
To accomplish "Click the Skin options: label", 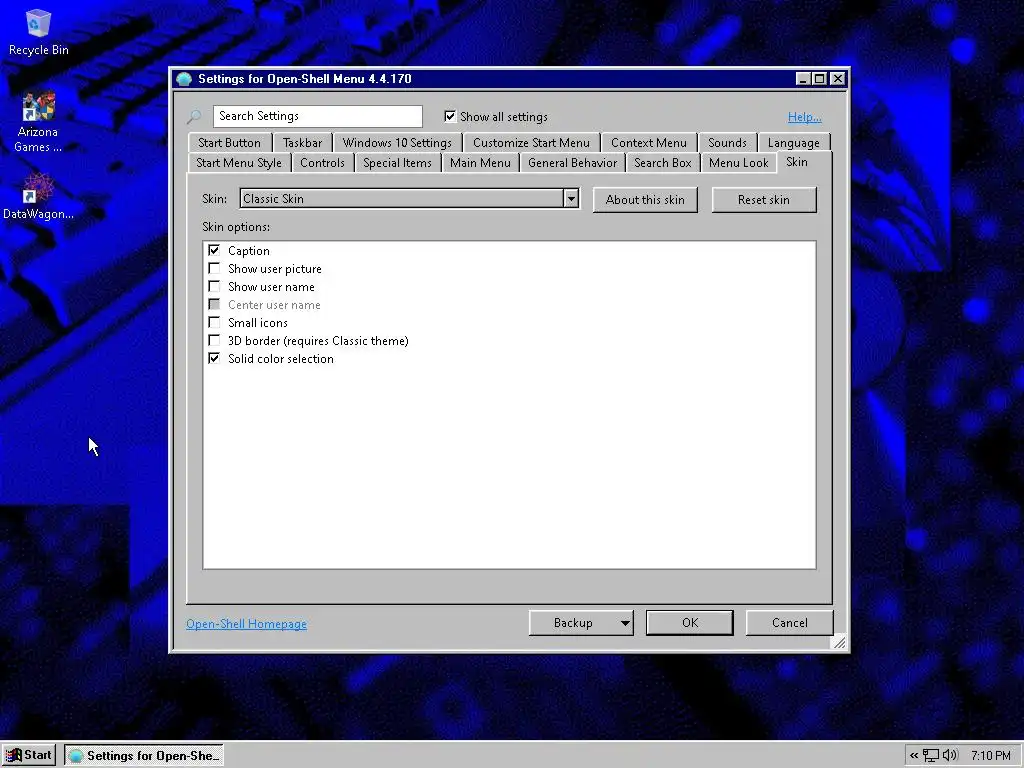I will click(x=236, y=227).
